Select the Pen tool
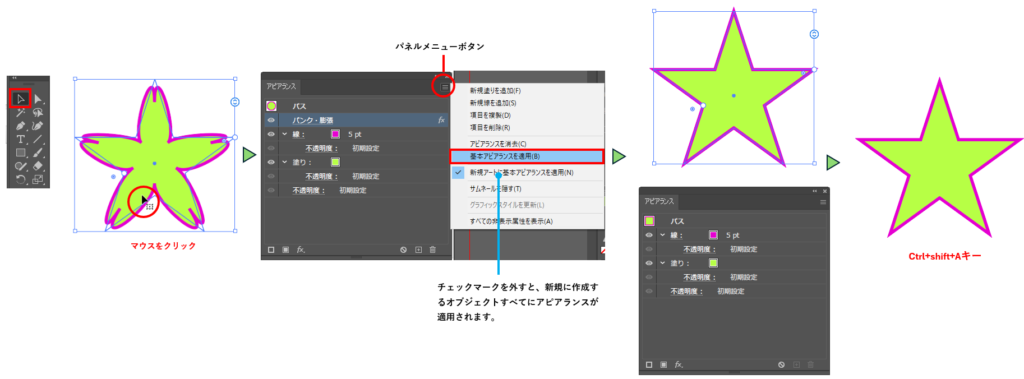Viewport: 1024px width, 379px height. 20,125
